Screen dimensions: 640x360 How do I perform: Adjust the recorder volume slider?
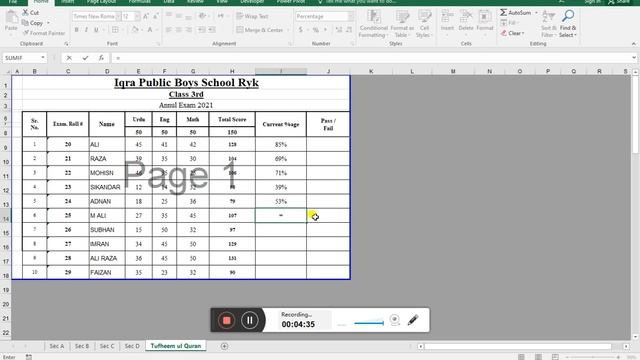pos(369,323)
